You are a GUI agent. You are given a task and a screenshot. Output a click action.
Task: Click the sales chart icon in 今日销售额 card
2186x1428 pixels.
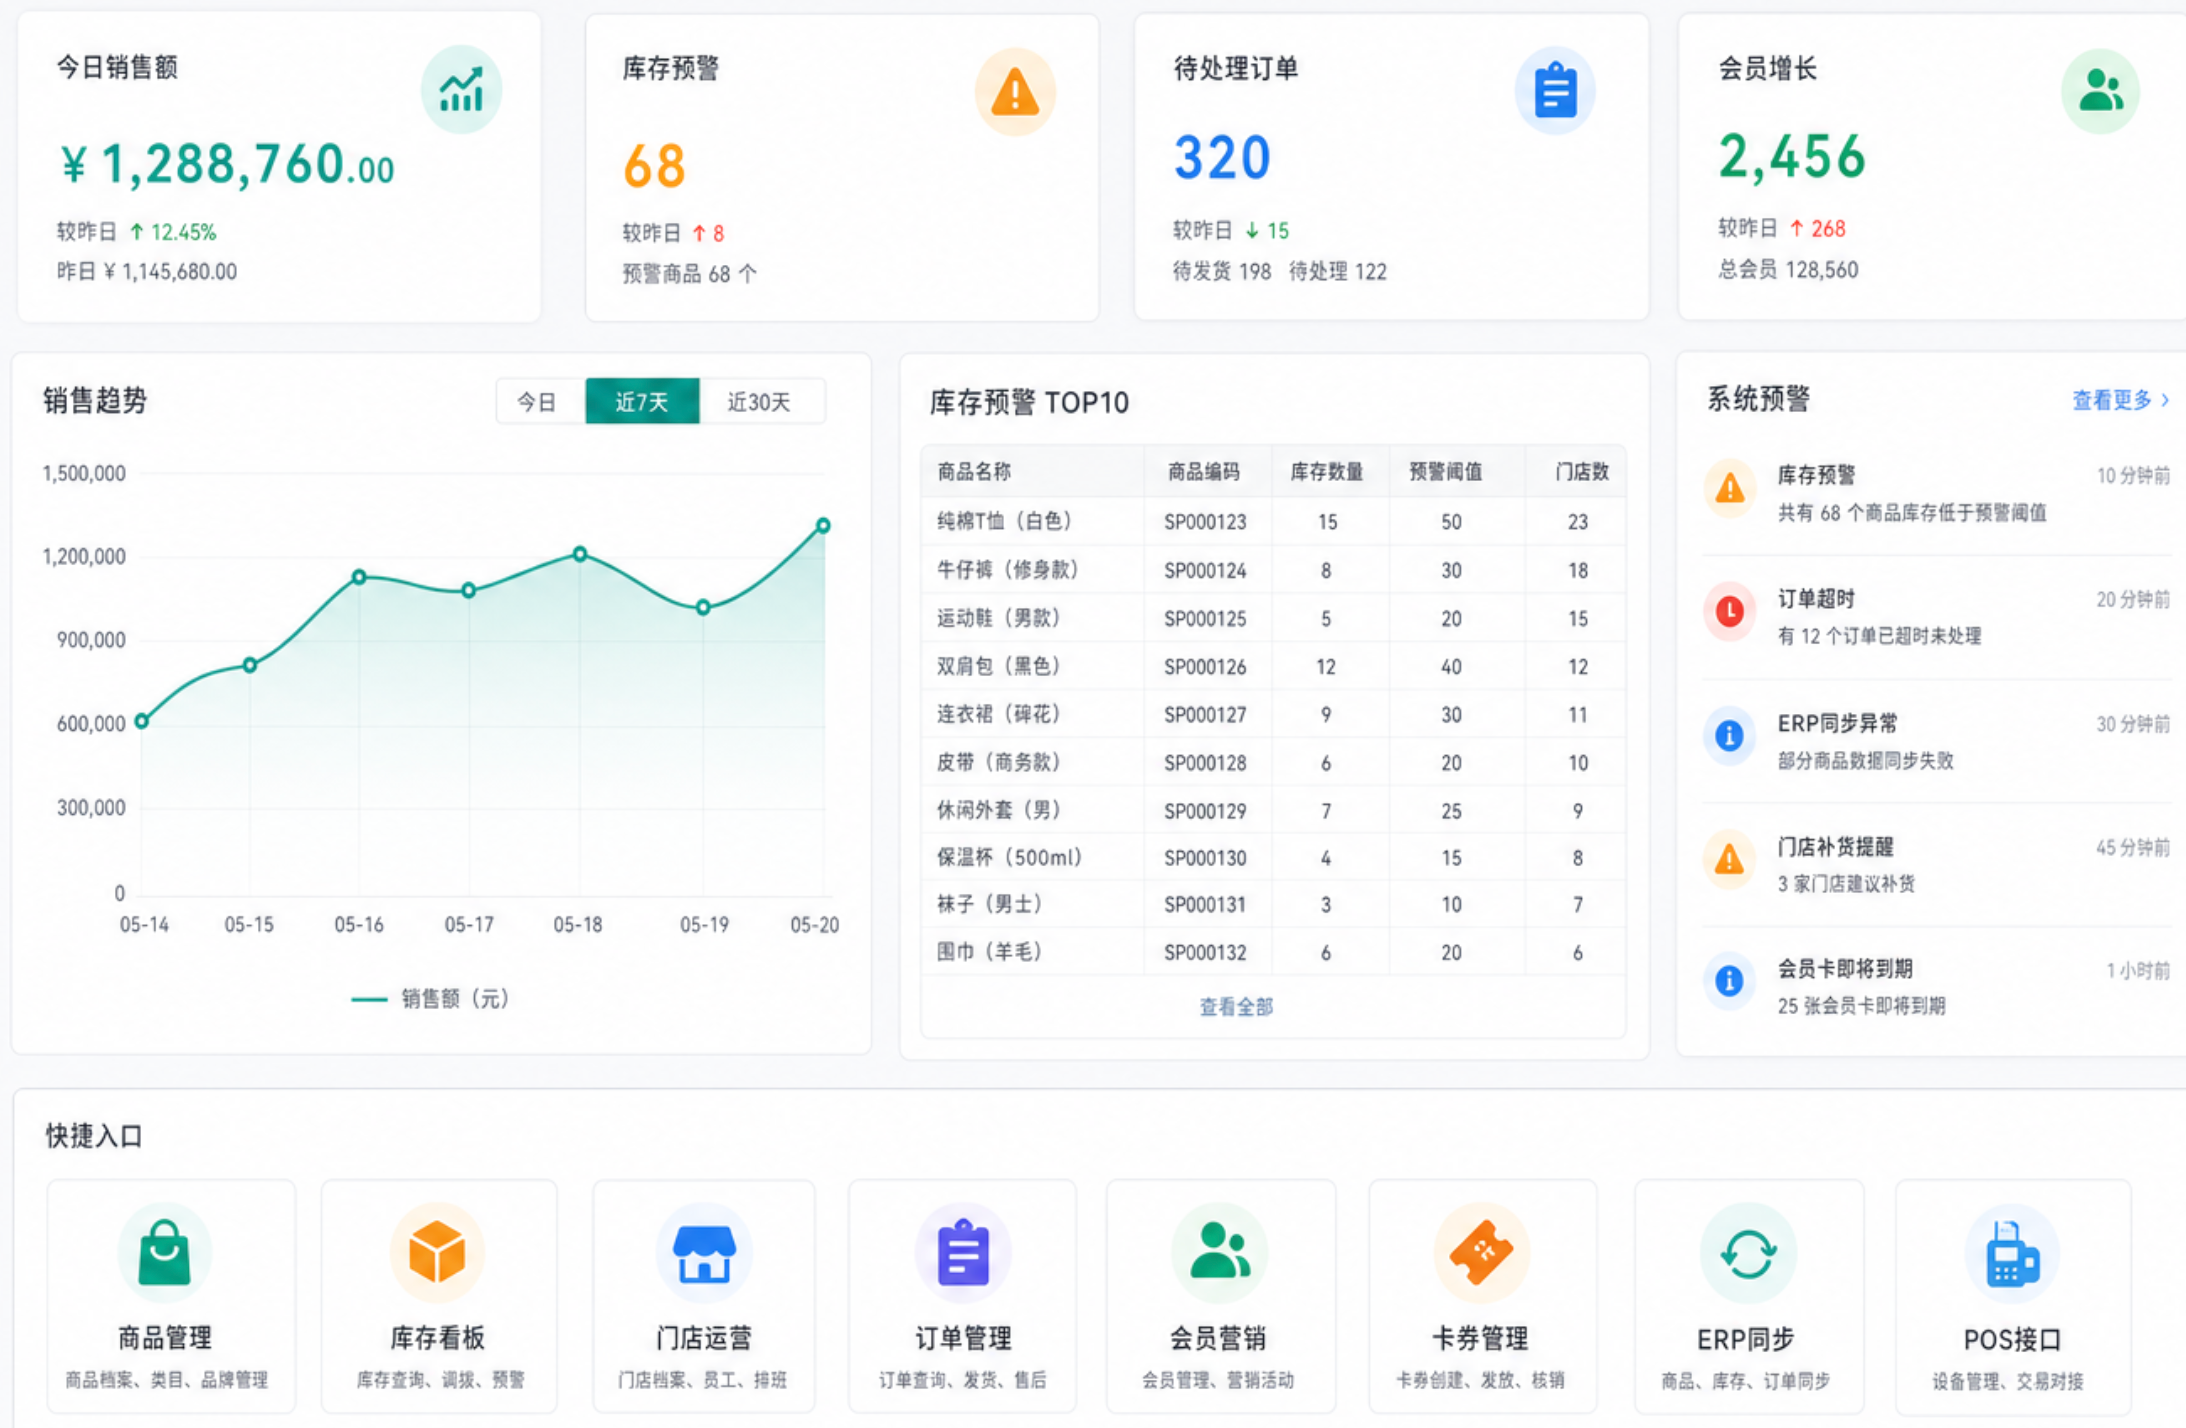pos(461,90)
